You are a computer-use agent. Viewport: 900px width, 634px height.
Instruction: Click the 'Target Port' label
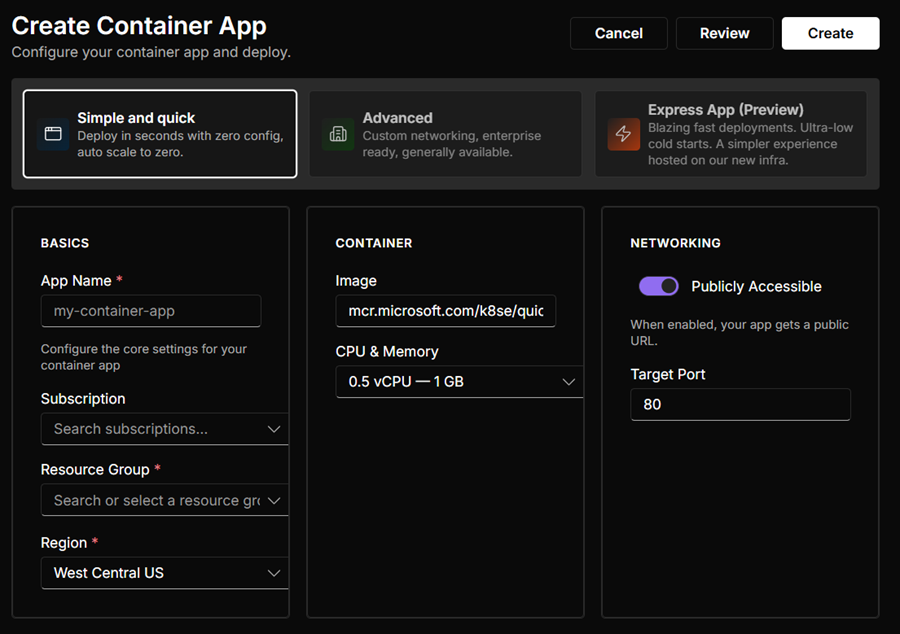pyautogui.click(x=668, y=374)
